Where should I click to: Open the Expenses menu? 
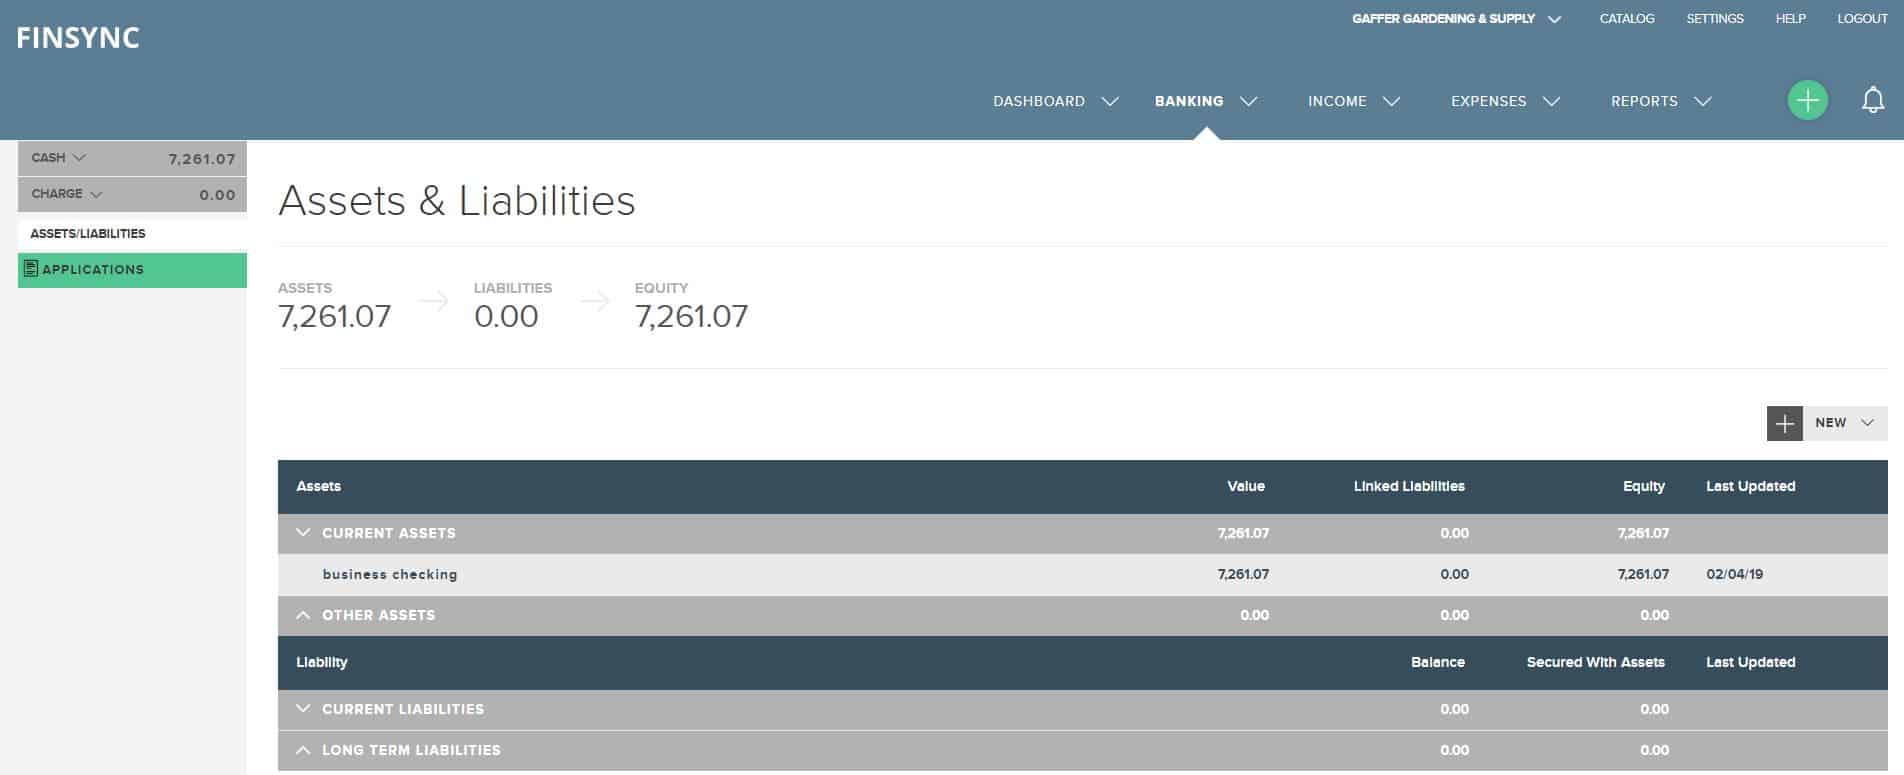click(x=1489, y=101)
